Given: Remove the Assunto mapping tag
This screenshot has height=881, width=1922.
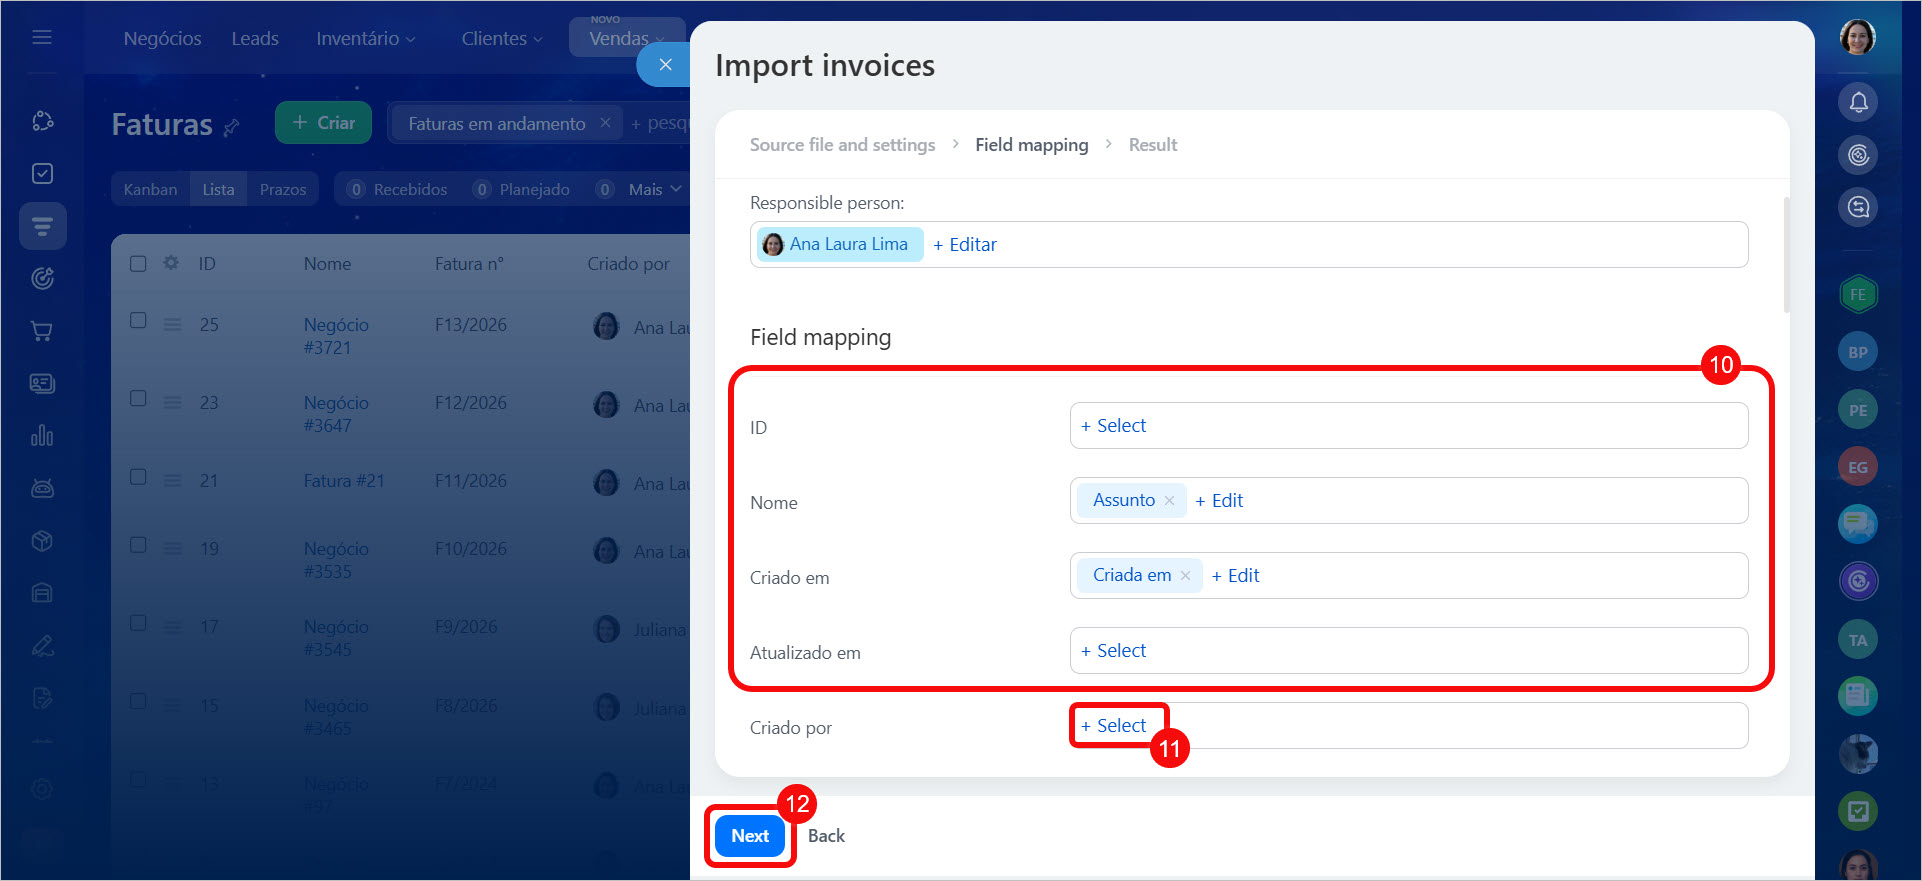Looking at the screenshot, I should coord(1169,500).
